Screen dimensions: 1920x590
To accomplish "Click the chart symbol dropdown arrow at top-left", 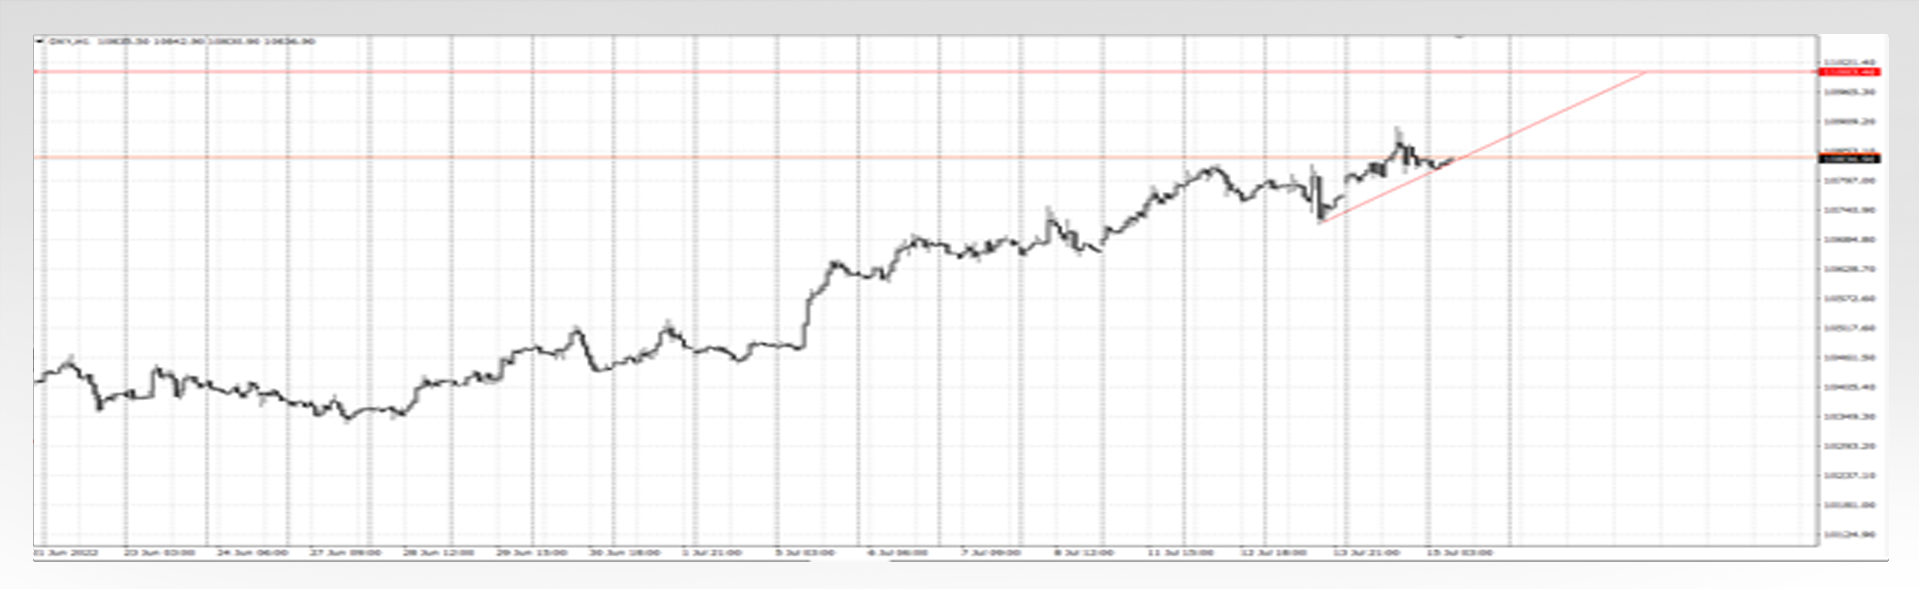I will tap(40, 41).
